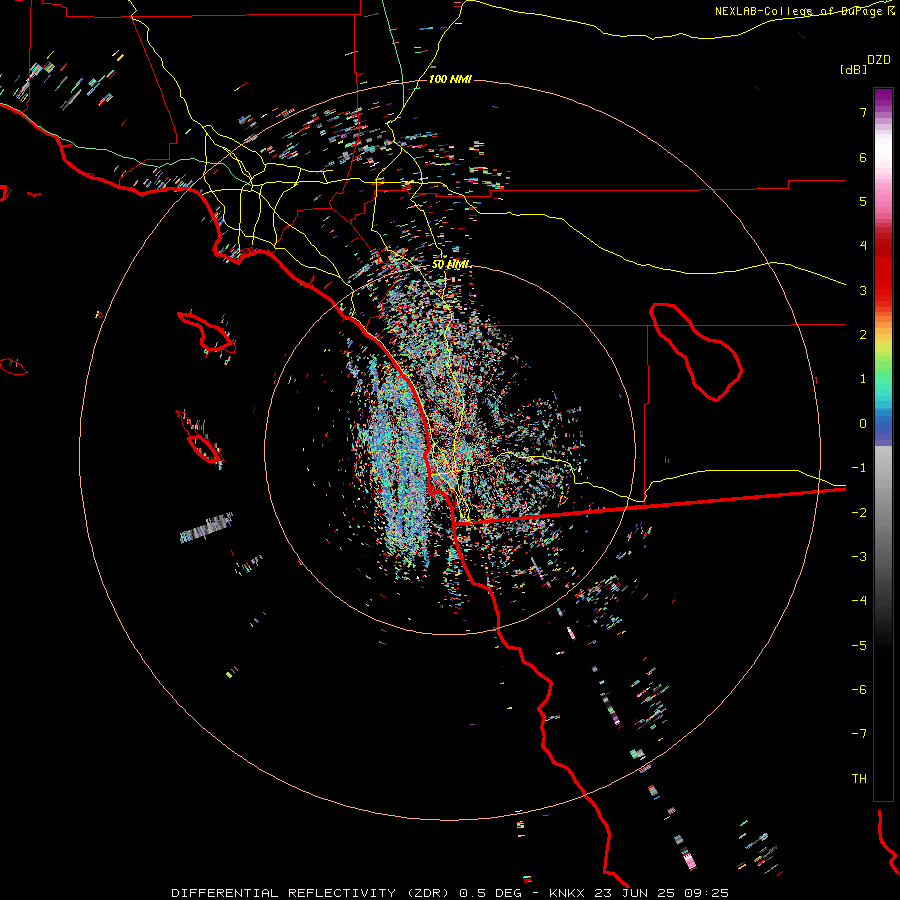Viewport: 900px width, 900px height.
Task: Click the 'TH' label on the colorbar
Action: pos(859,779)
